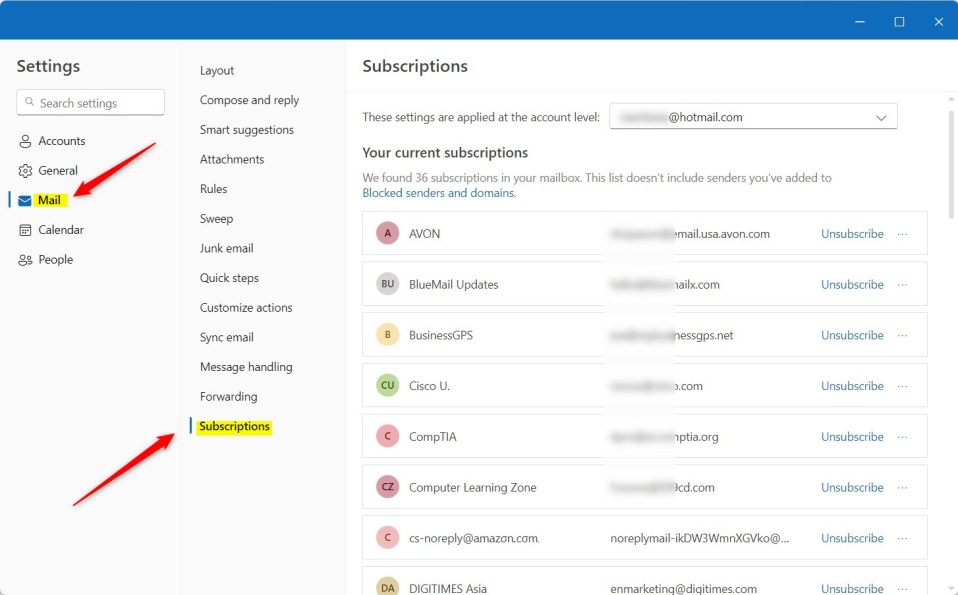Open Blocked senders and domains link
Viewport: 958px width, 595px height.
point(439,193)
